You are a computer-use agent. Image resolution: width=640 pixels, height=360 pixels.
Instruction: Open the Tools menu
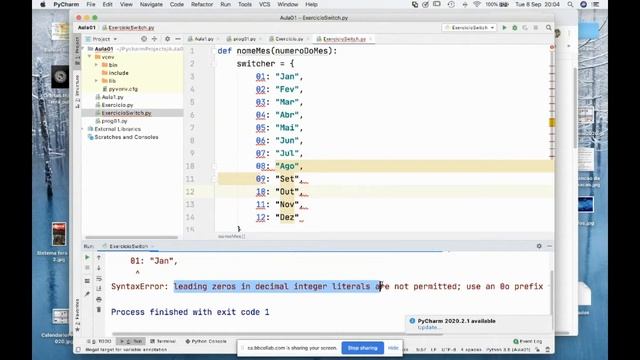pyautogui.click(x=244, y=4)
